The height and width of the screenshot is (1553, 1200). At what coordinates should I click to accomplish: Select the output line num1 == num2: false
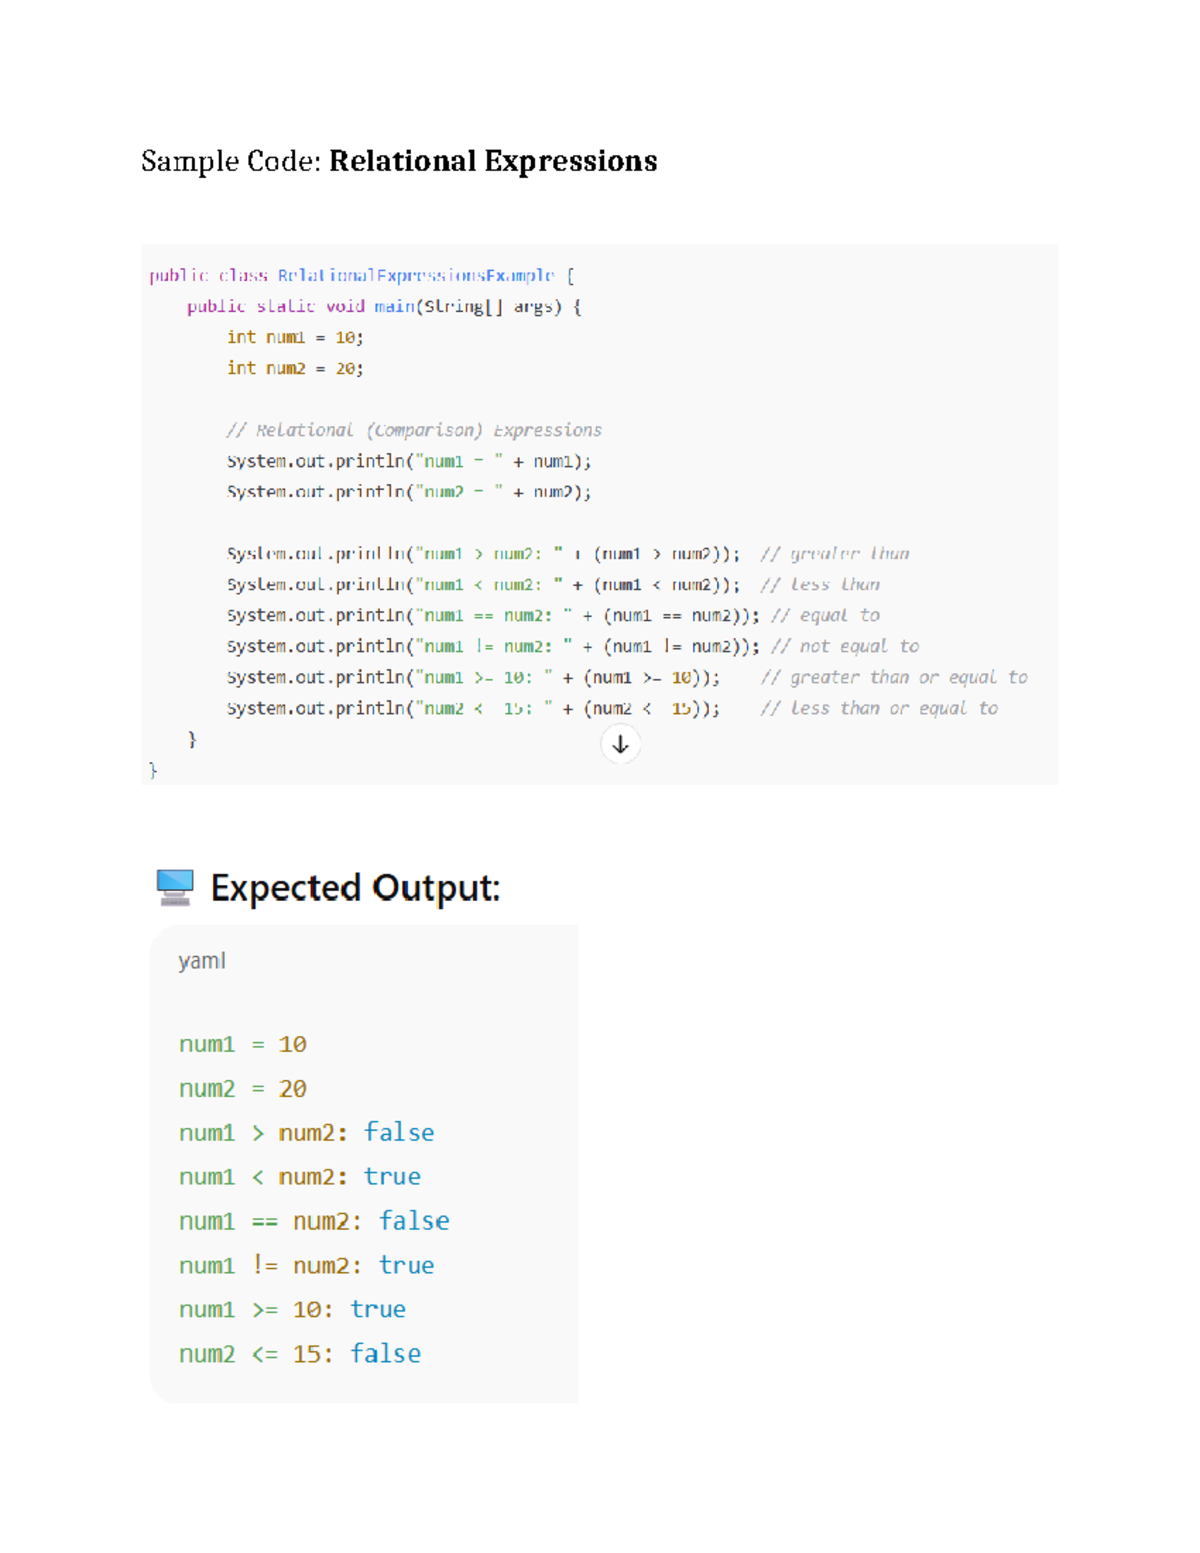pyautogui.click(x=313, y=1220)
